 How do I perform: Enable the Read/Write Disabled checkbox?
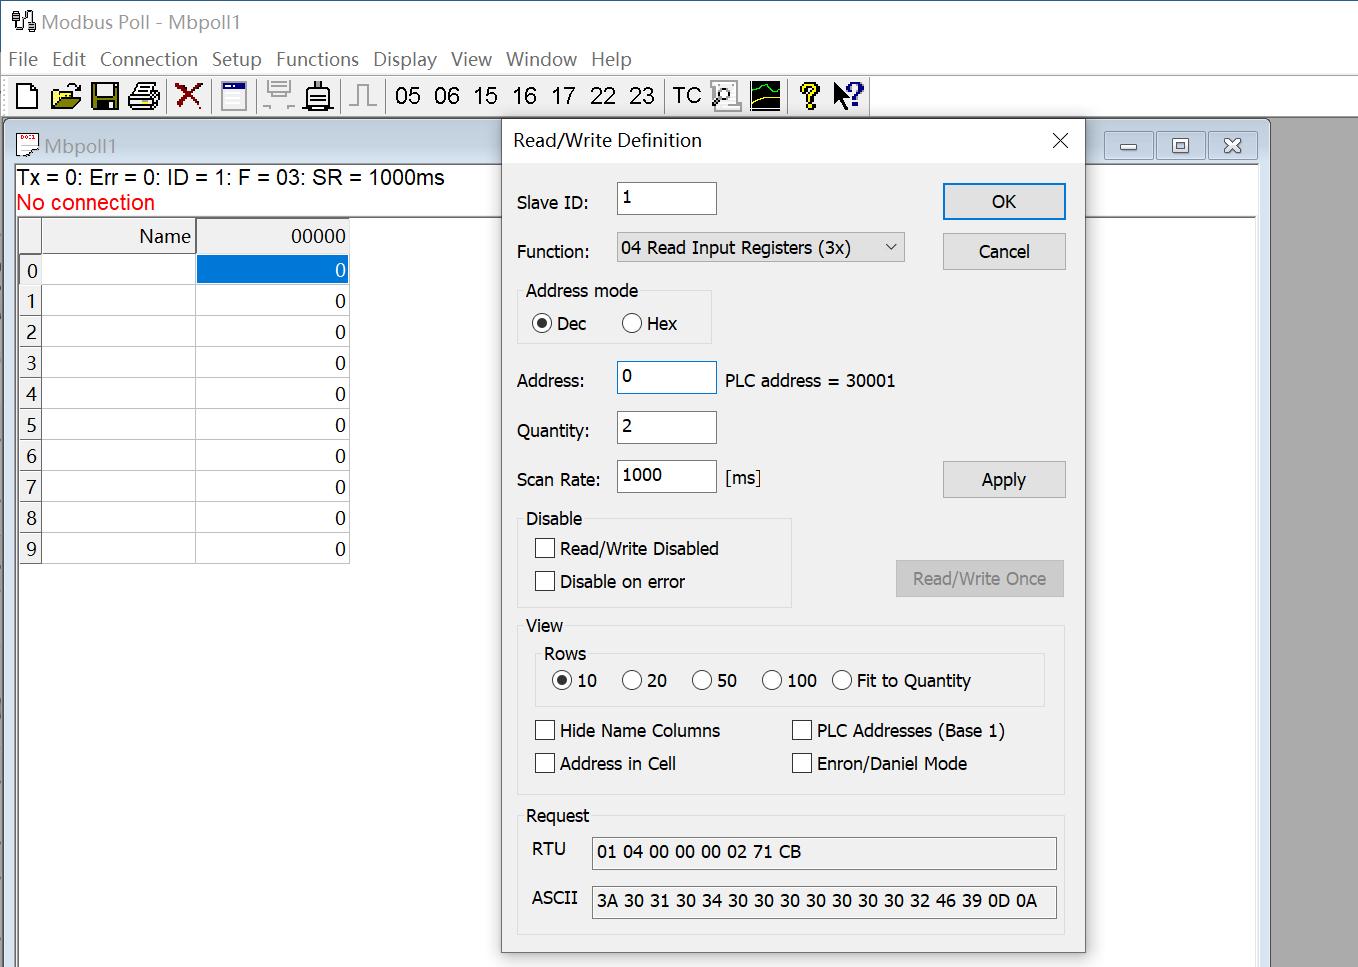pos(545,549)
